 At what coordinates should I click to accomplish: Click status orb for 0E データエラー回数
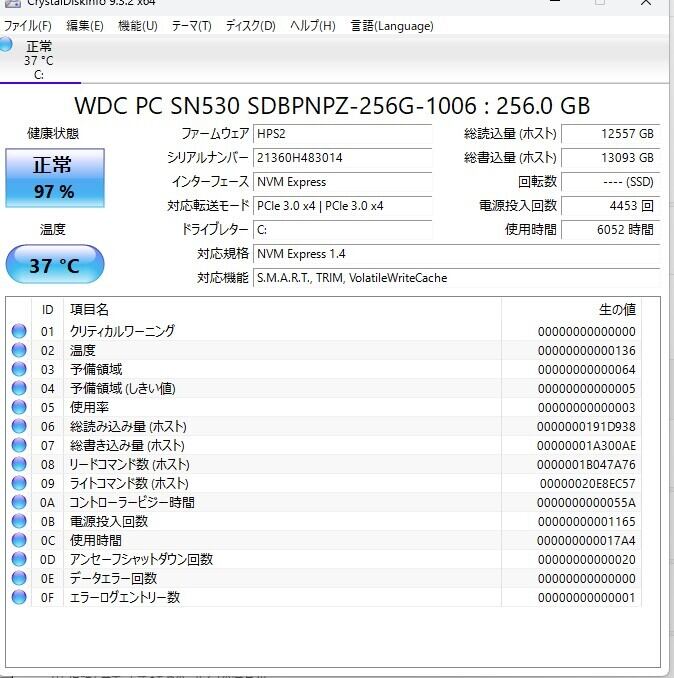[19, 579]
